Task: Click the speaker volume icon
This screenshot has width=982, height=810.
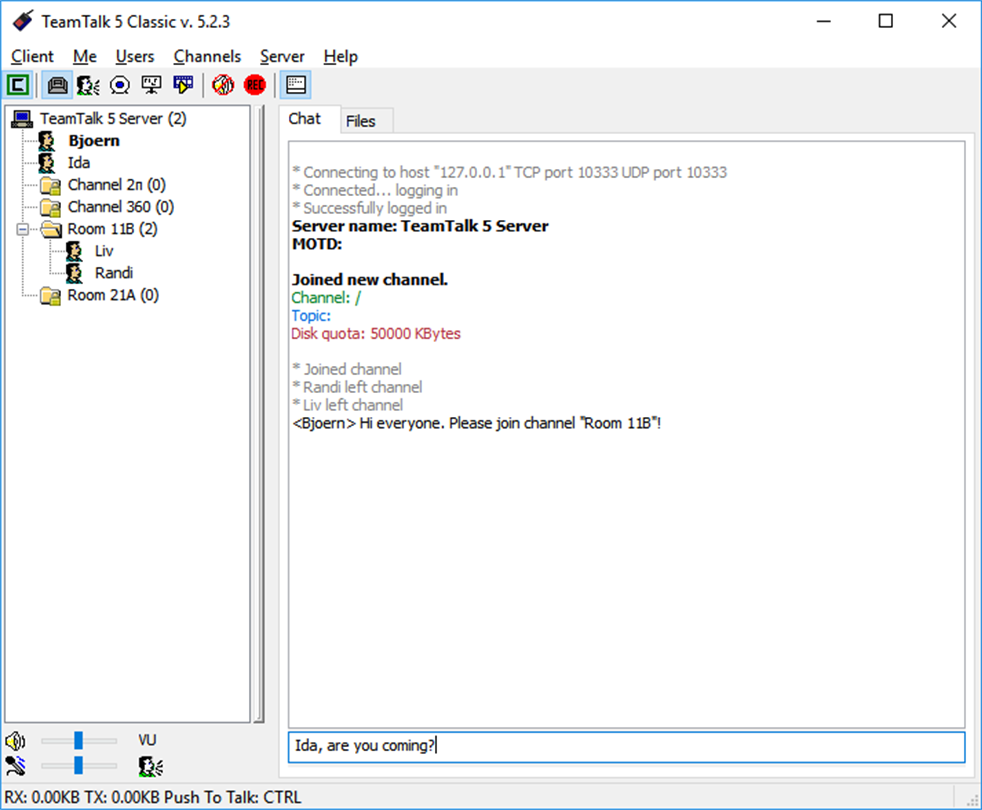Action: [16, 741]
